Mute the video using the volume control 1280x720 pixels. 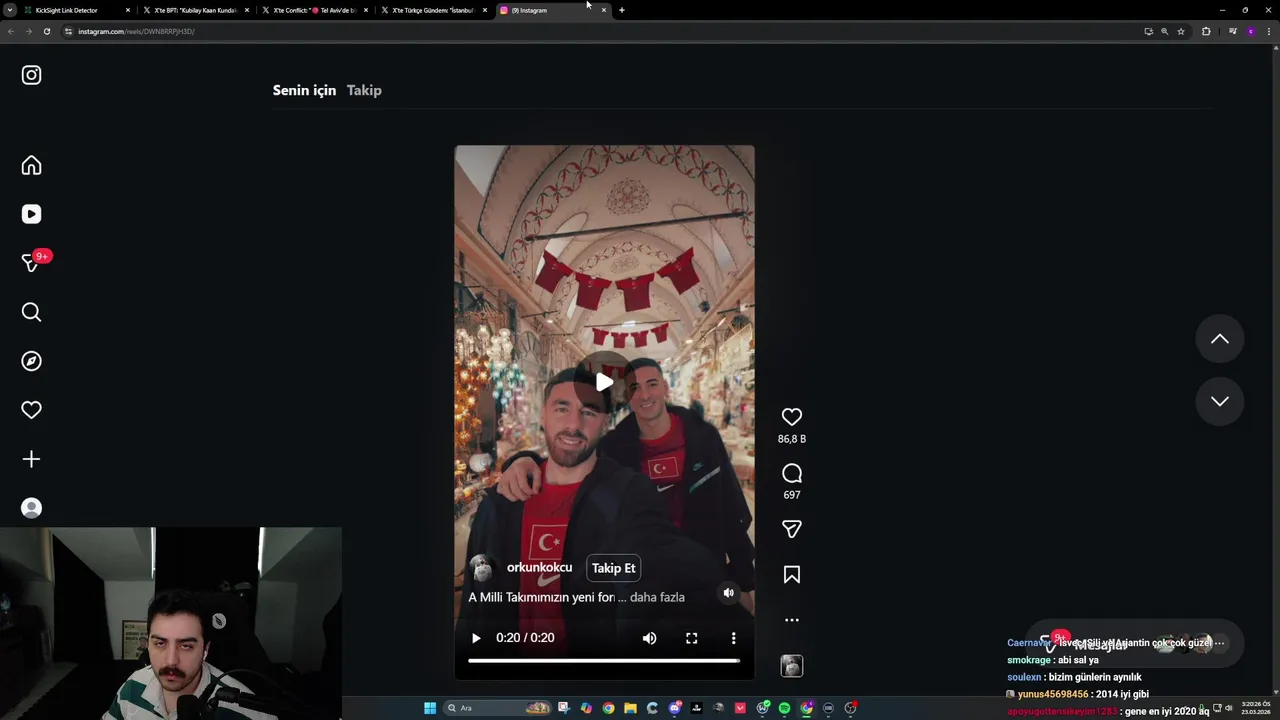[x=649, y=638]
